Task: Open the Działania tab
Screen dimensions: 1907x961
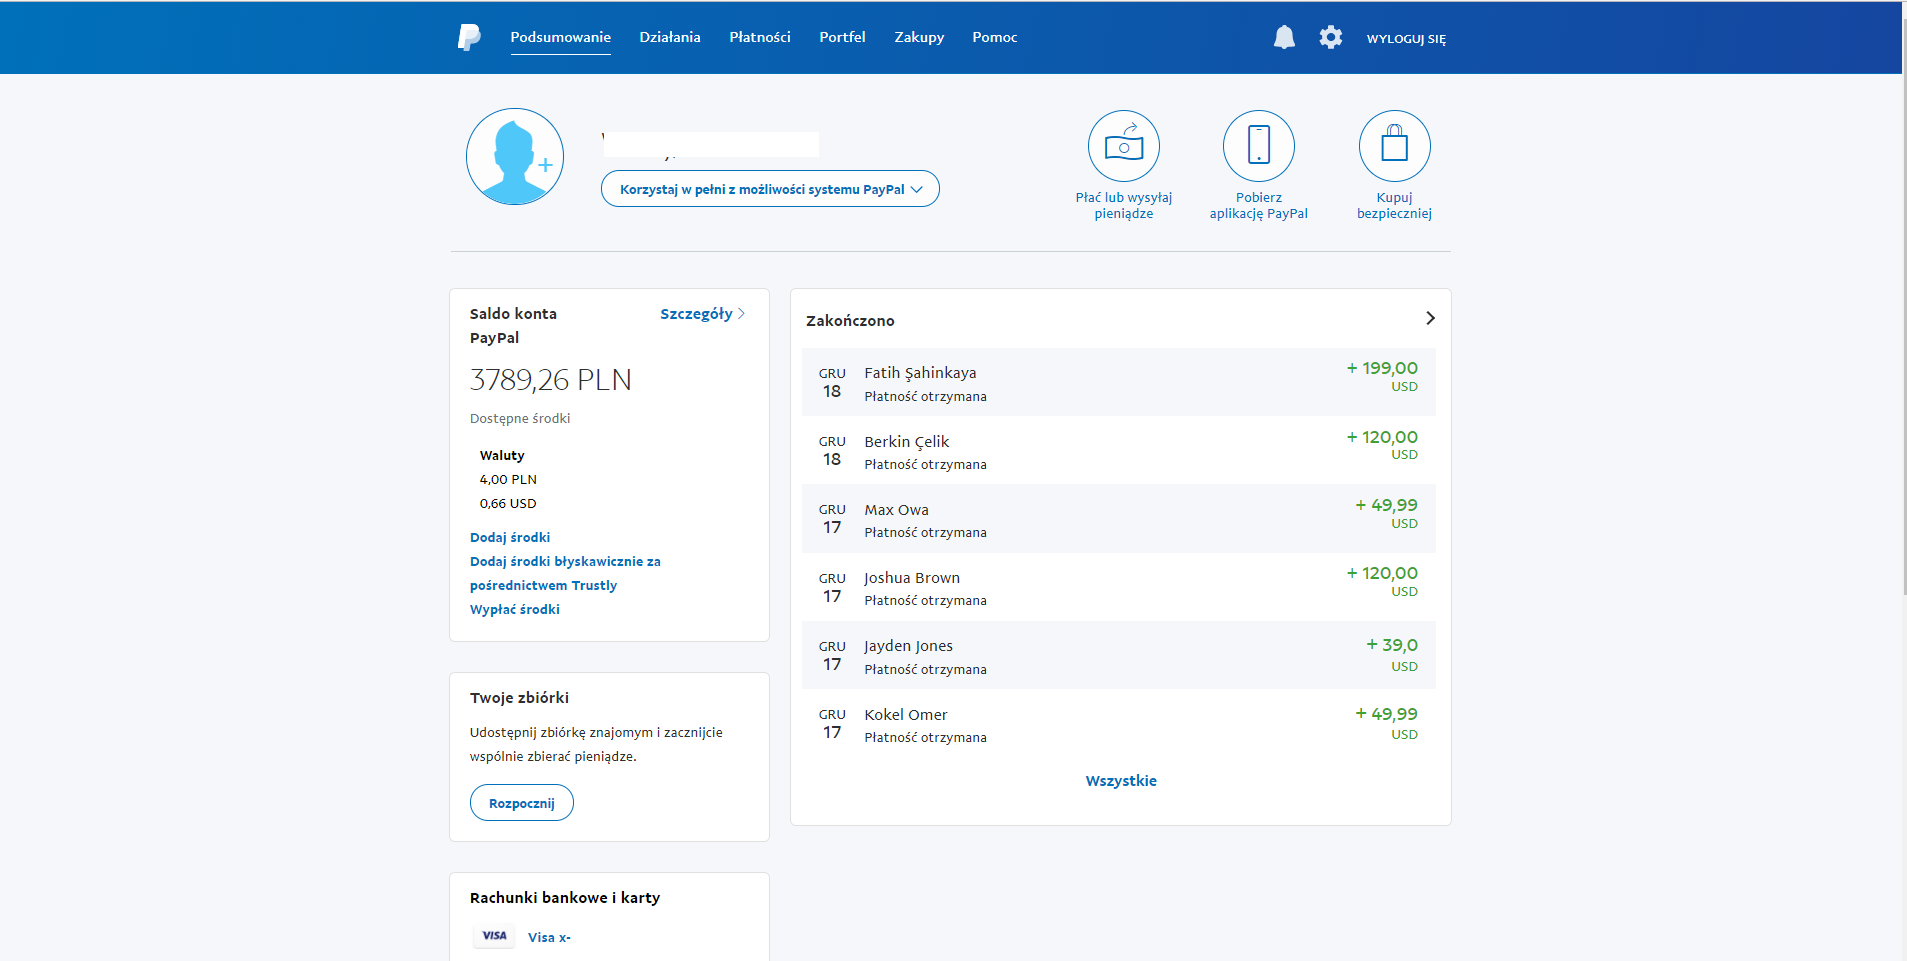Action: pyautogui.click(x=670, y=37)
